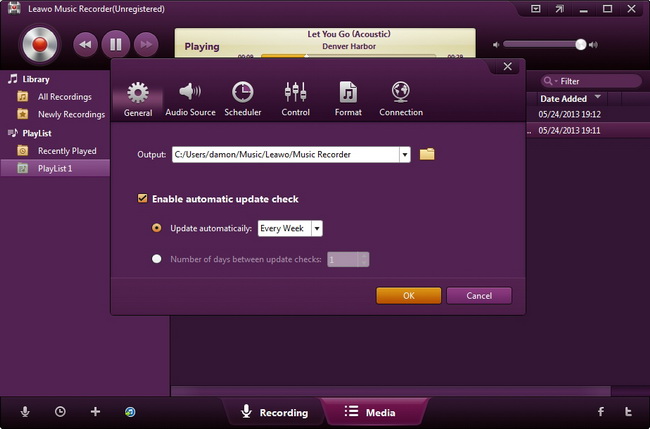Click the microphone icon in bottom bar

[x=25, y=412]
